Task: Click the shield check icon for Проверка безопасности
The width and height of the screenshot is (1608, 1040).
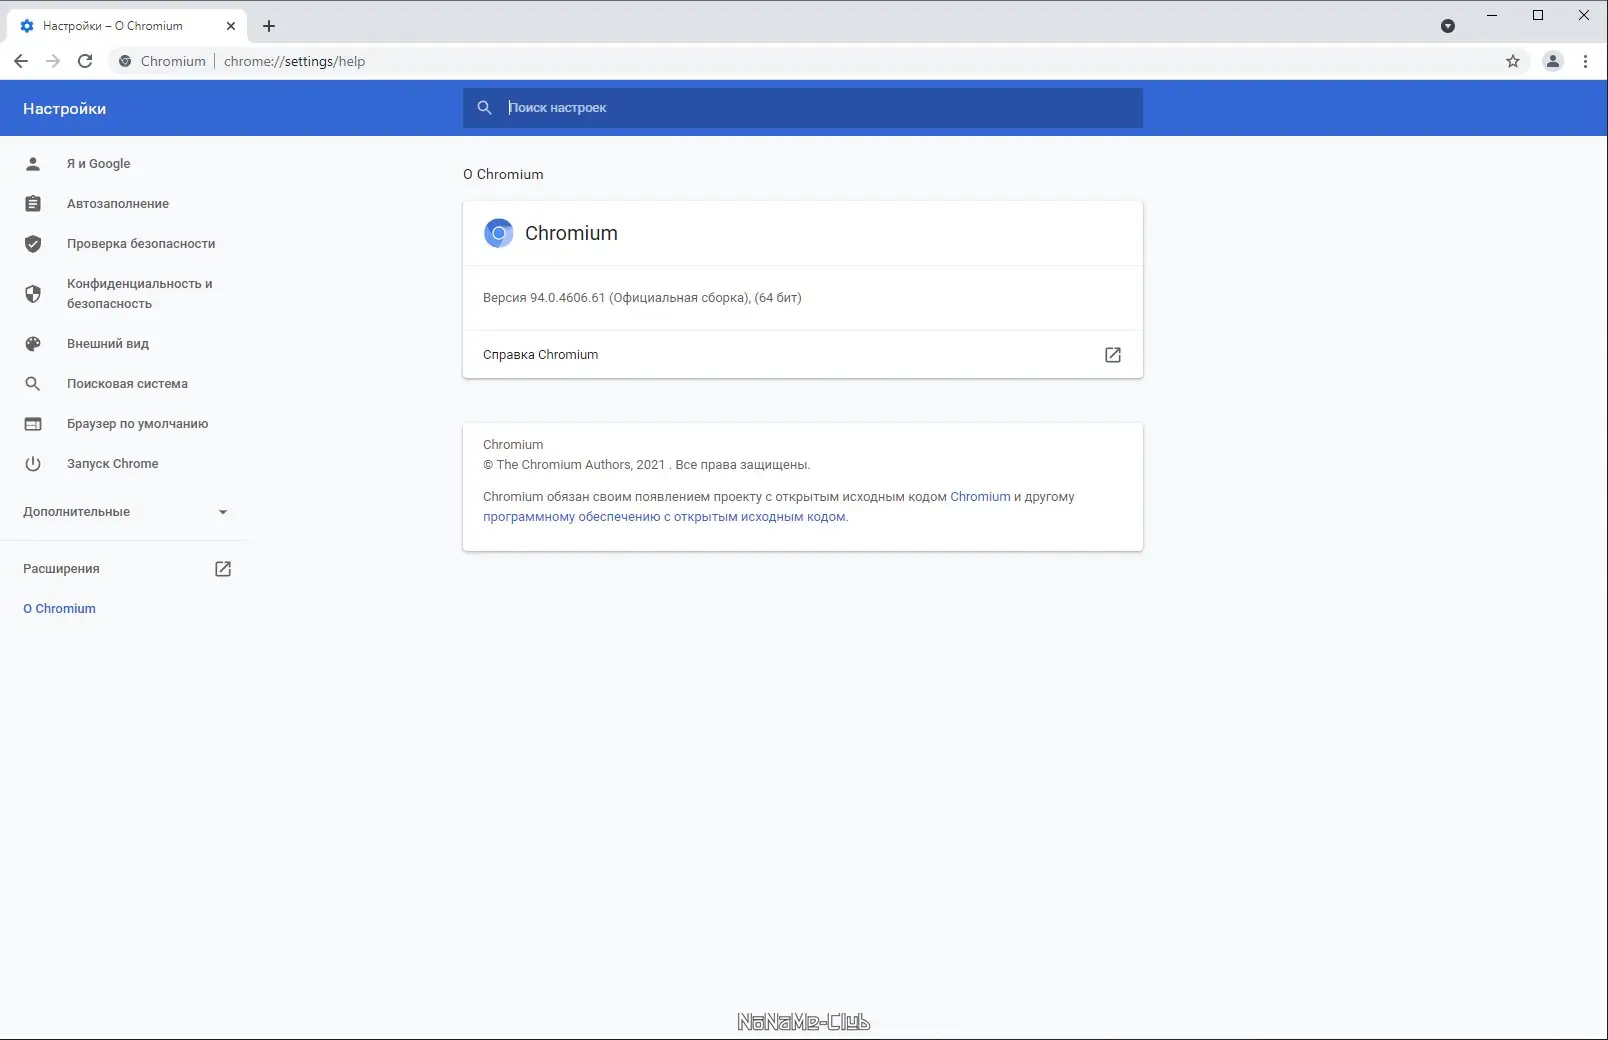Action: point(33,244)
